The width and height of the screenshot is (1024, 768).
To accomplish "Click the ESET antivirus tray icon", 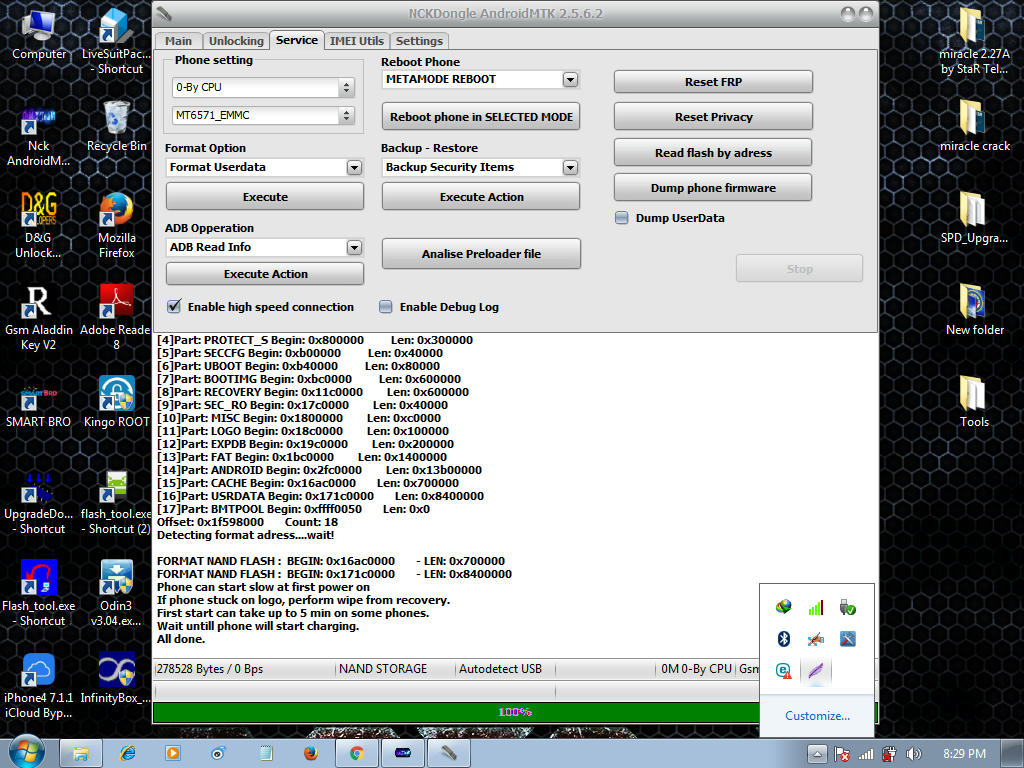I will 784,671.
